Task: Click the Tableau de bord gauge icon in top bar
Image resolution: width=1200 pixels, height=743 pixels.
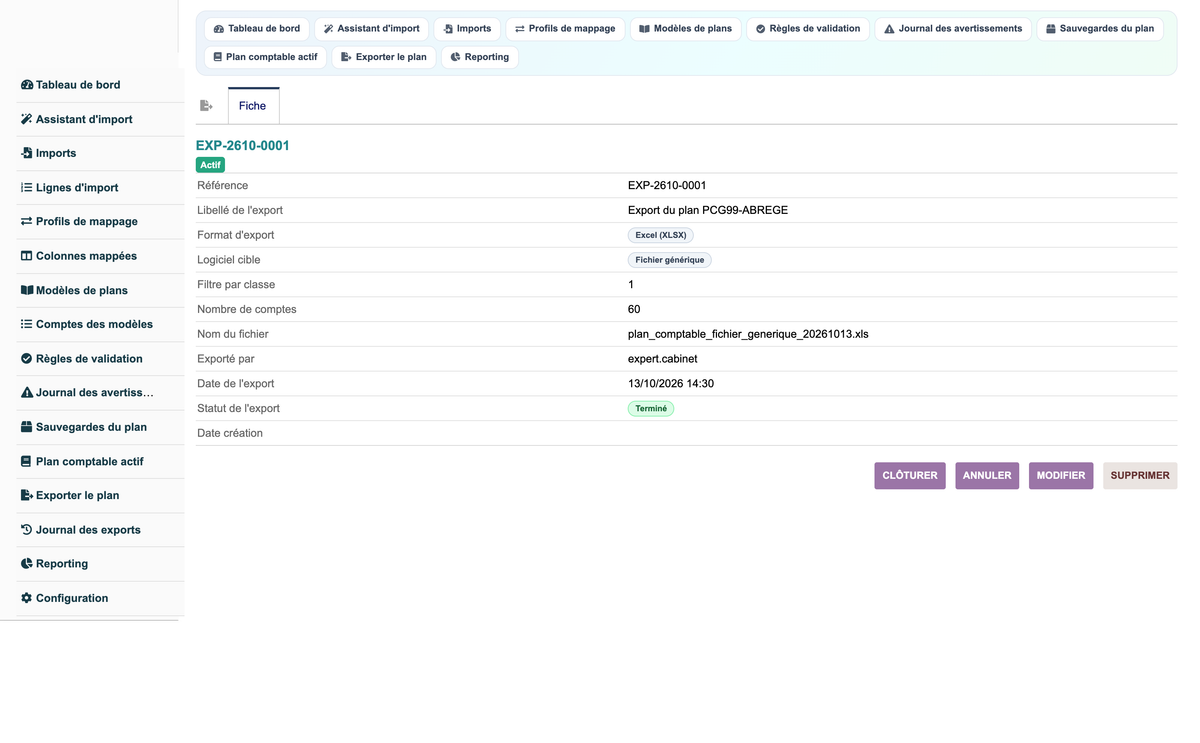Action: (219, 29)
